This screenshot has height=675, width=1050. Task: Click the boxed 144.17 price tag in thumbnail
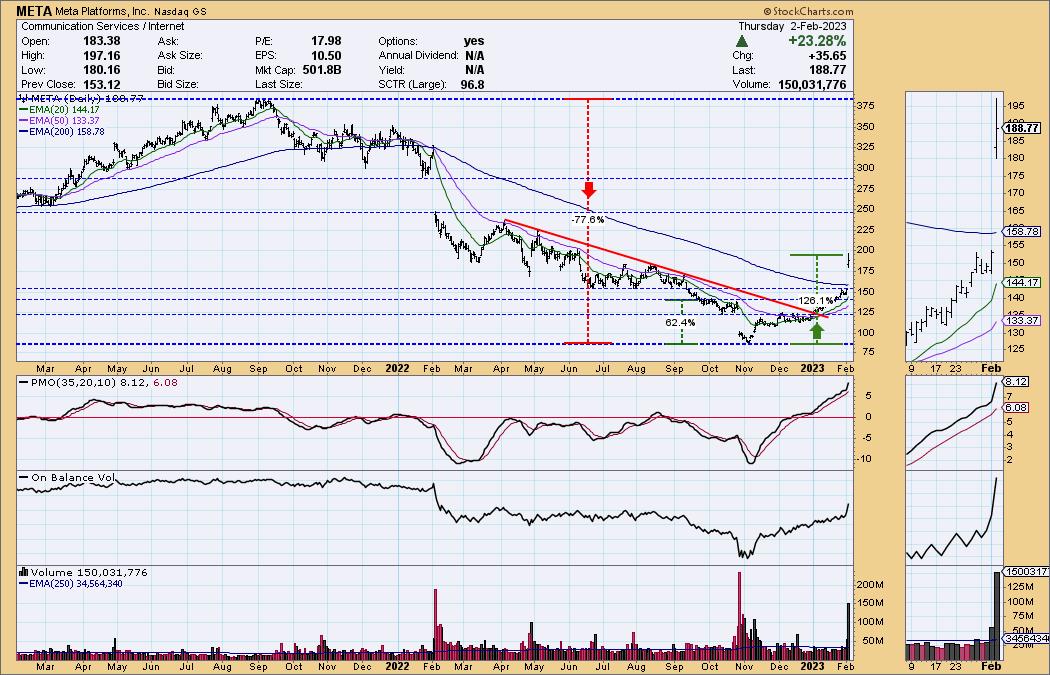point(1022,283)
